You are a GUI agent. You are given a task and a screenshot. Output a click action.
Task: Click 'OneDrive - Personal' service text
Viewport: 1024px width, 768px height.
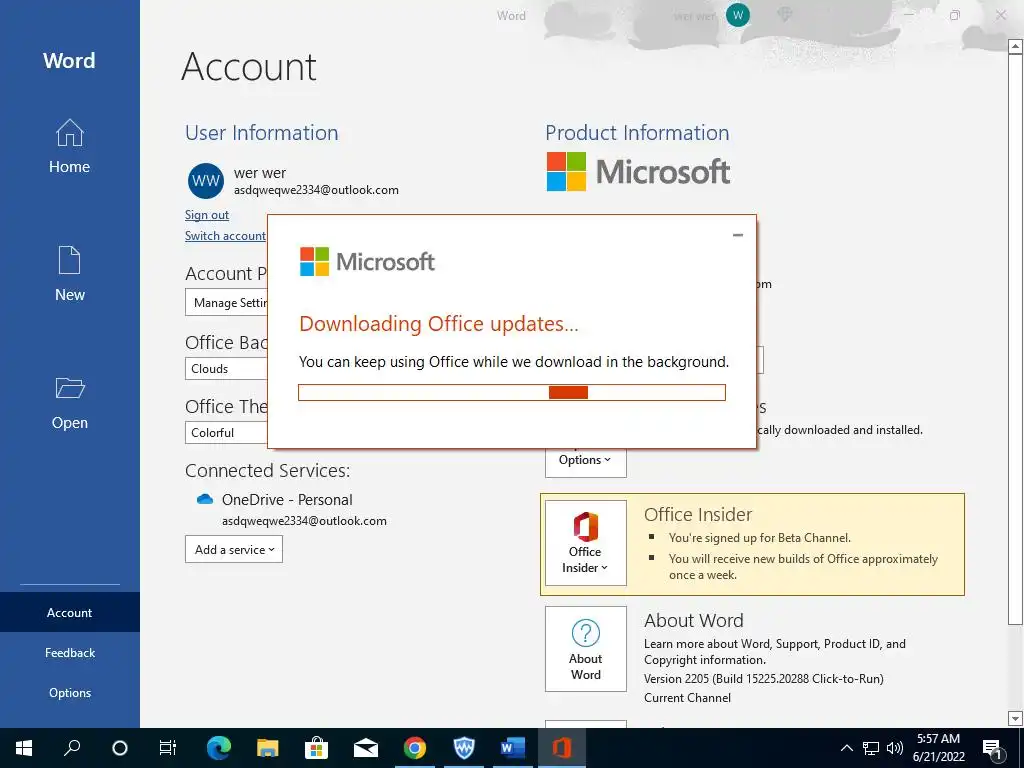click(x=287, y=500)
